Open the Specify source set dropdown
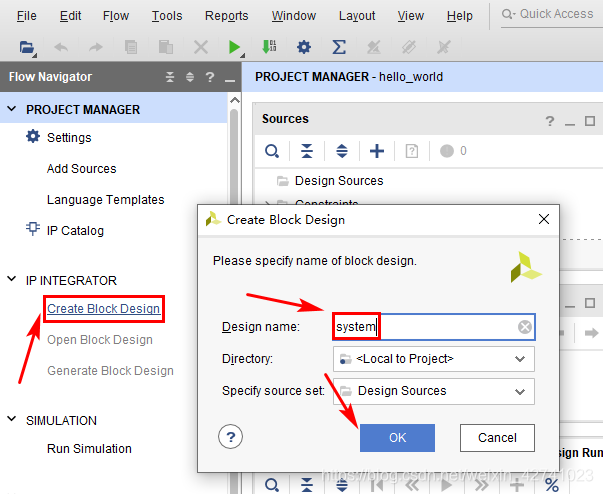The image size is (603, 494). click(x=434, y=391)
